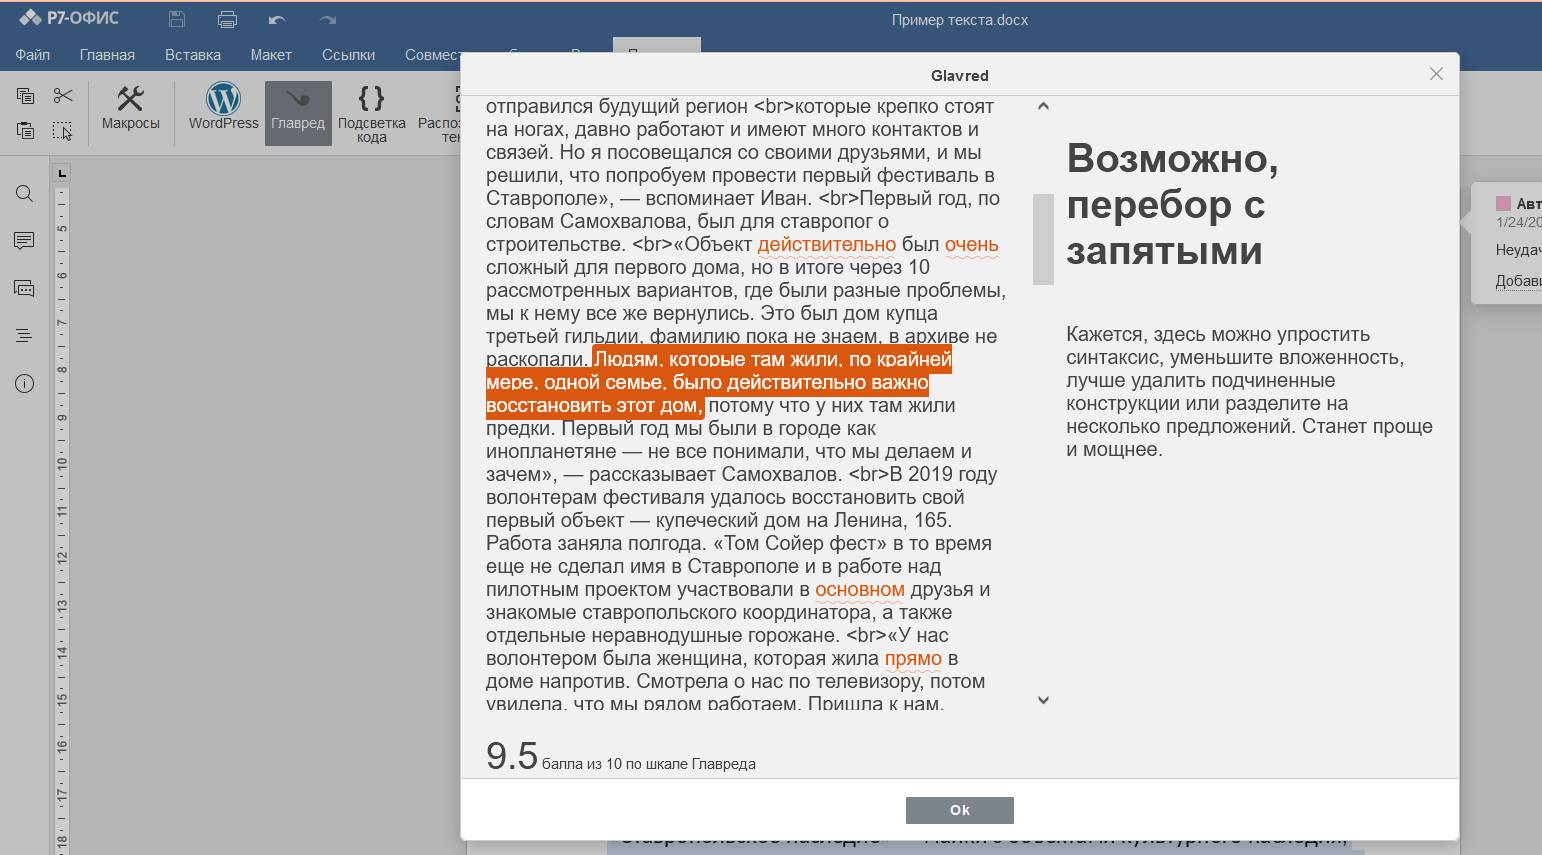Click the save icon in title bar
This screenshot has width=1542, height=855.
tap(177, 19)
